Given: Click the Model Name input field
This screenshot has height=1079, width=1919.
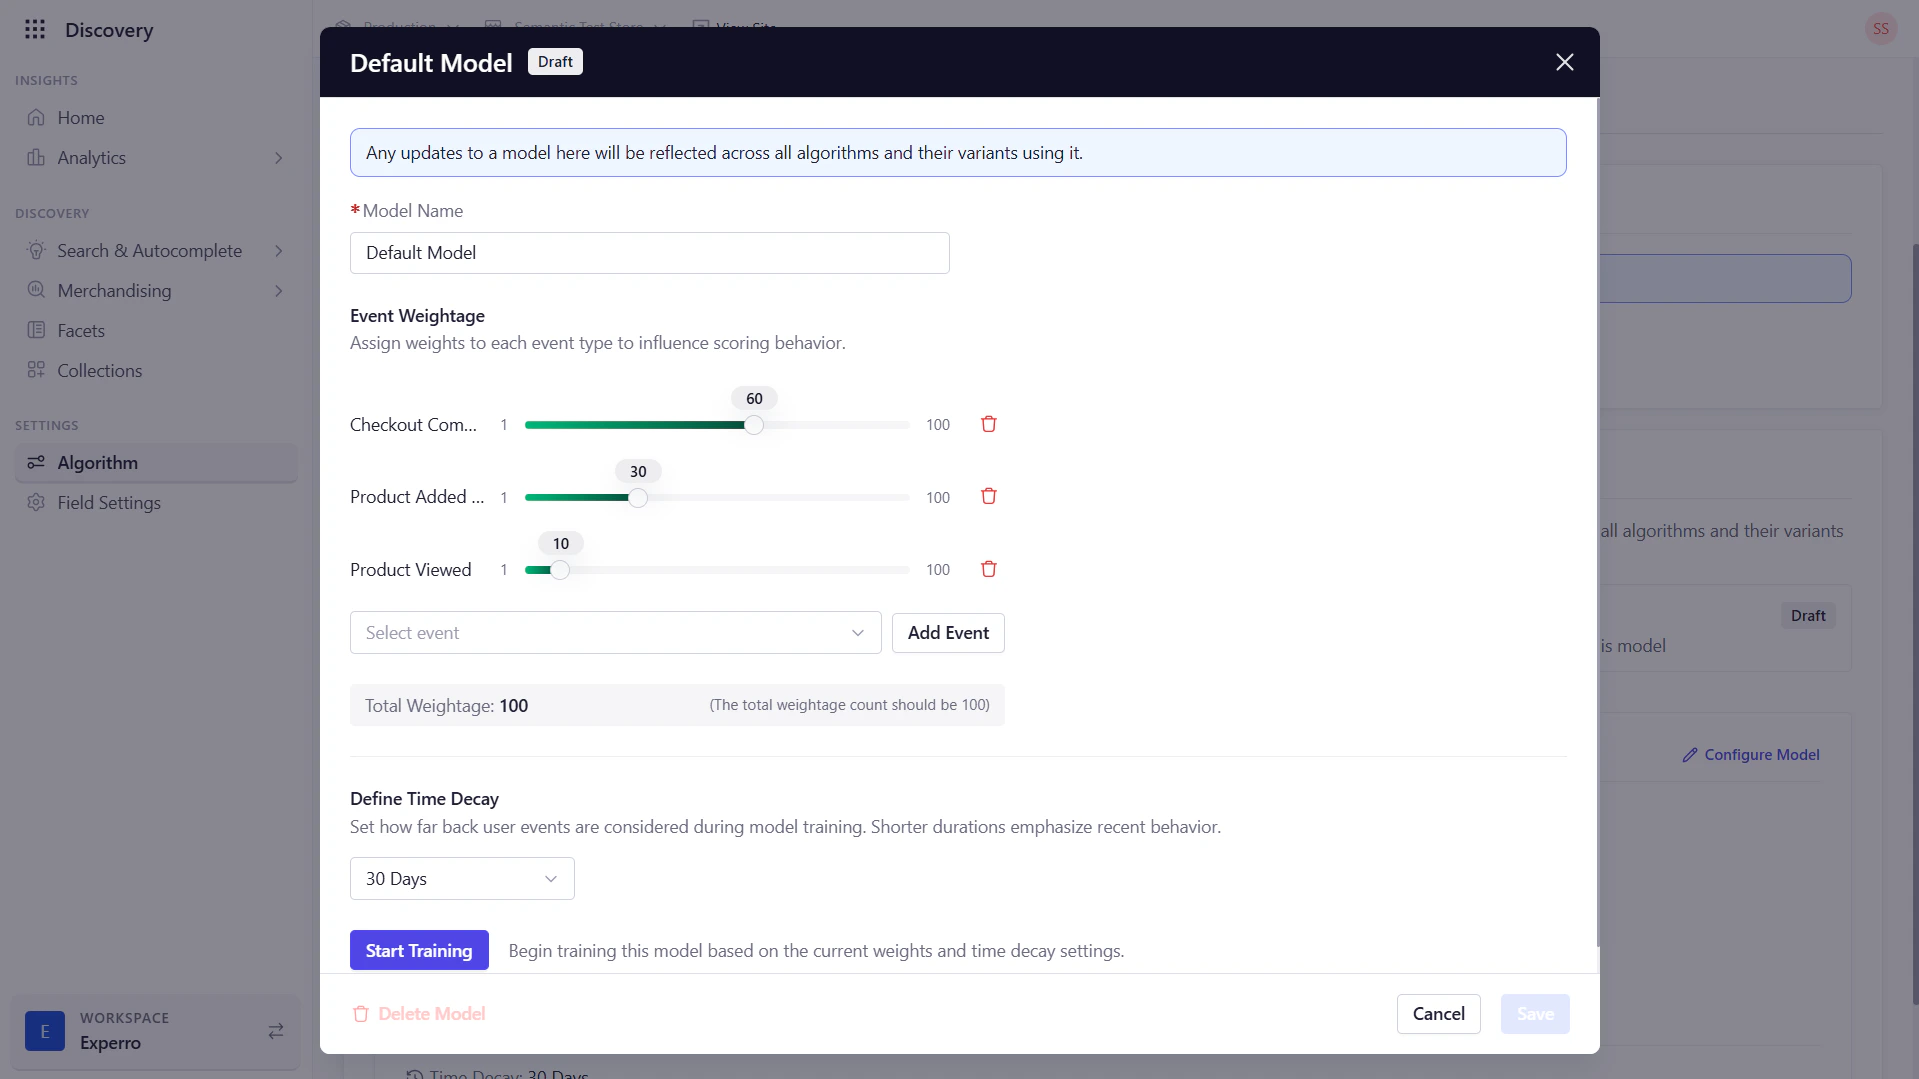Looking at the screenshot, I should pyautogui.click(x=649, y=253).
